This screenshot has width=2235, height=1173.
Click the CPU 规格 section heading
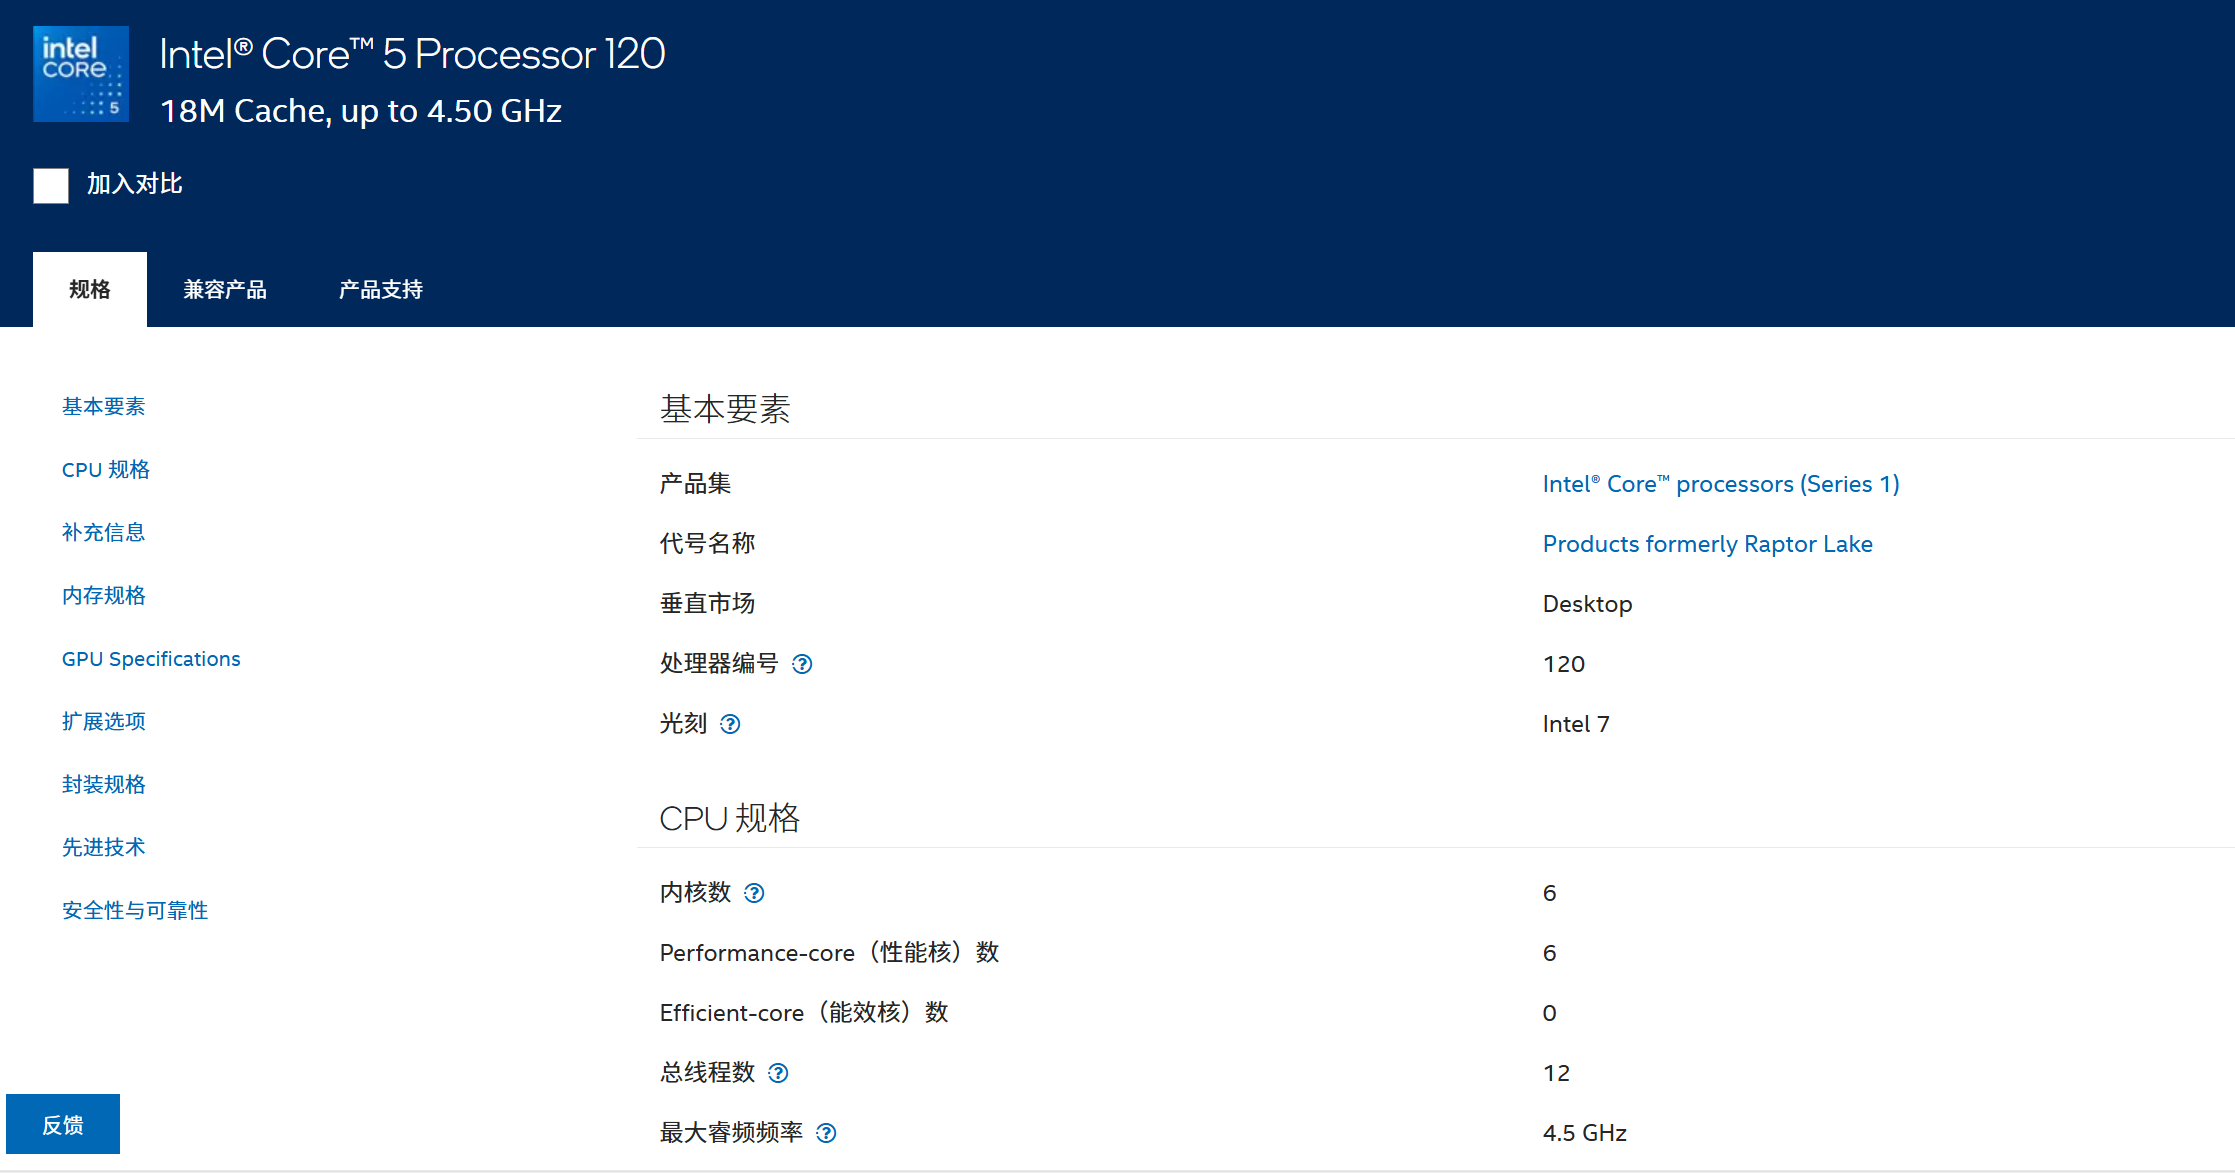coord(730,818)
